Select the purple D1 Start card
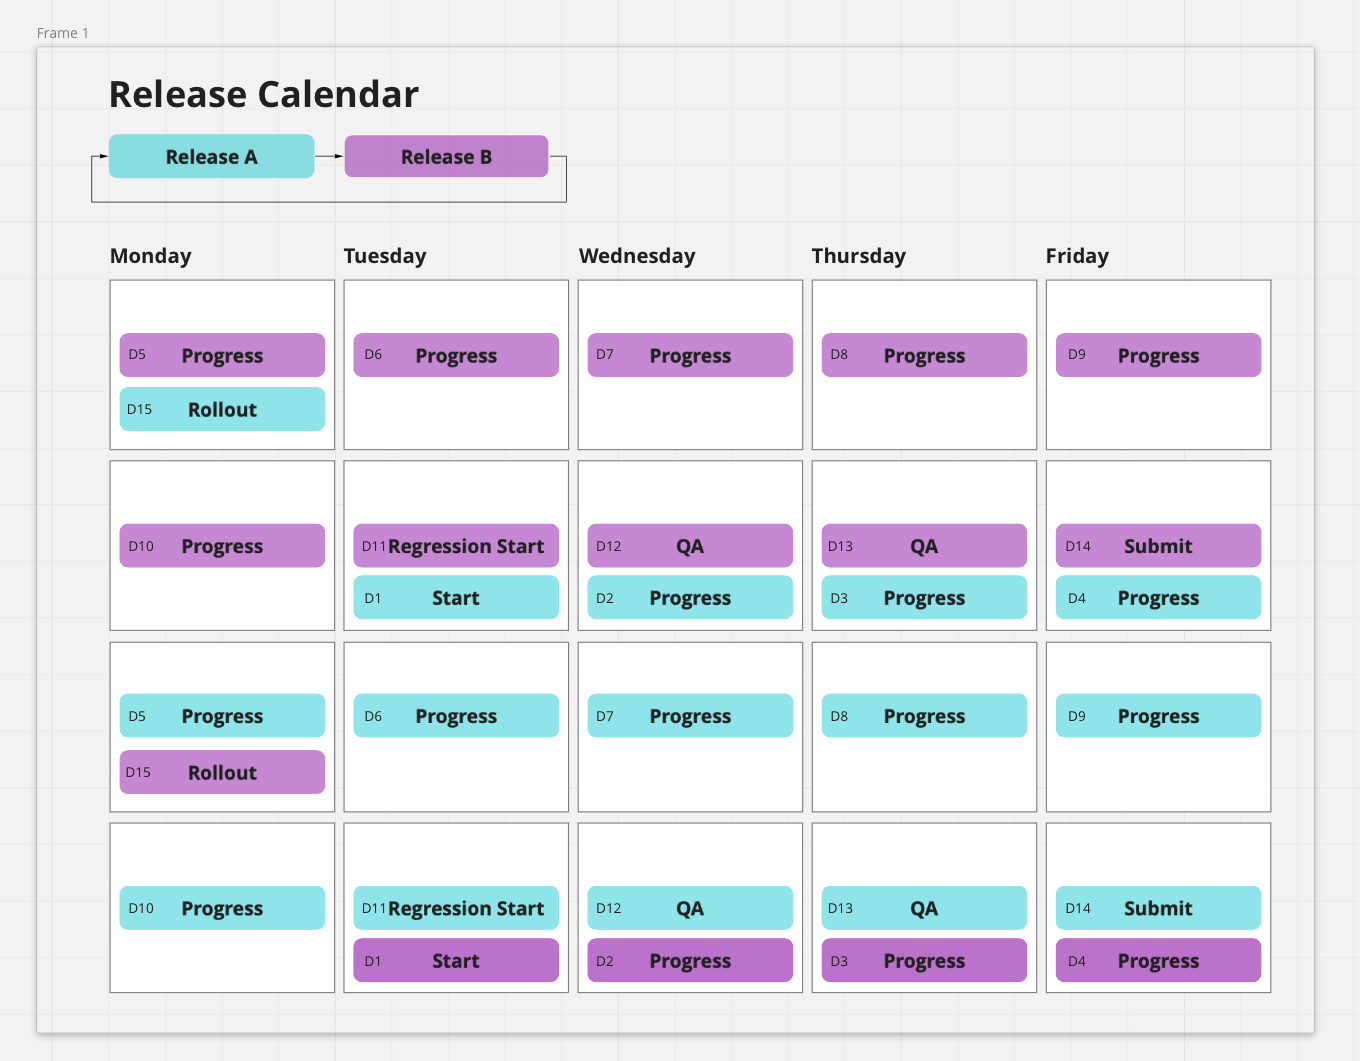This screenshot has width=1360, height=1061. [456, 960]
